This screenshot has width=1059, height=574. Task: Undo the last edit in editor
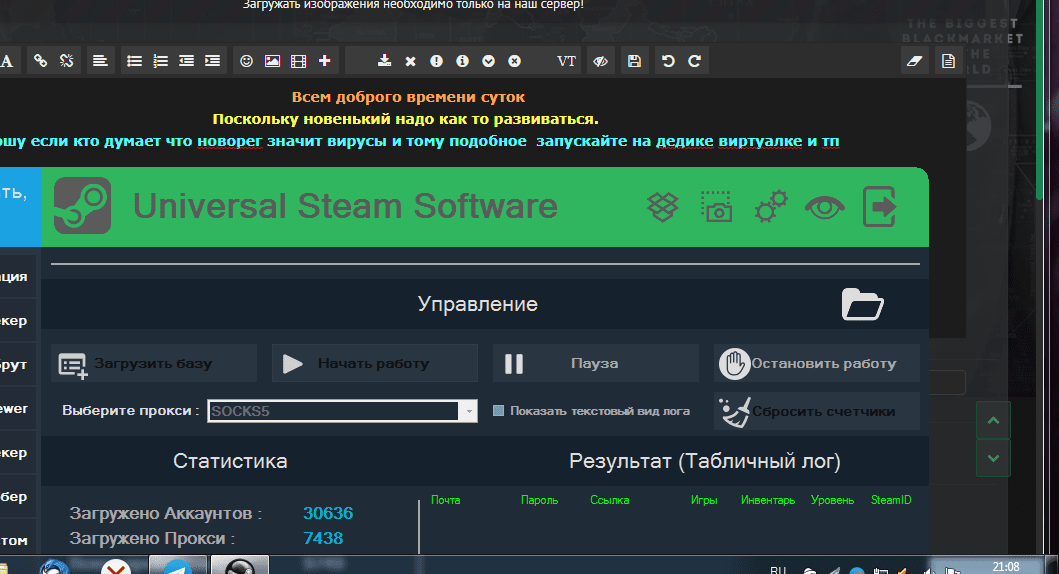pyautogui.click(x=668, y=61)
